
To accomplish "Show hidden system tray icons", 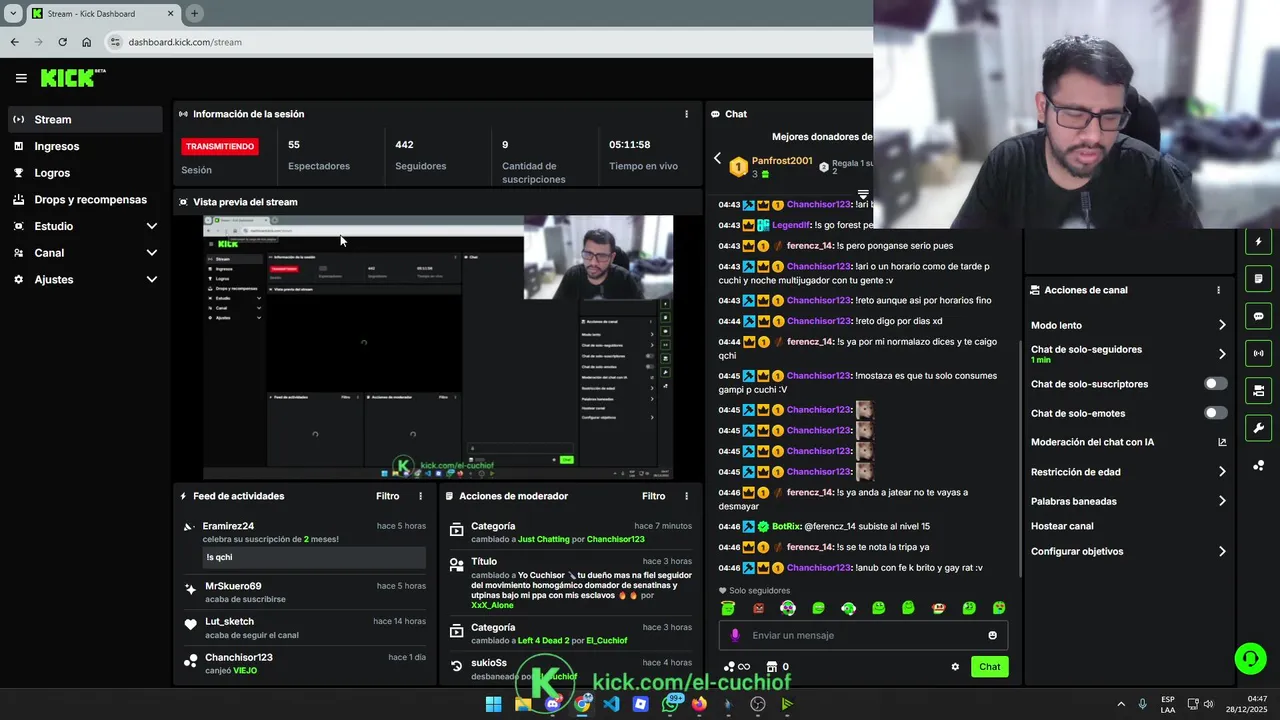I will click(1120, 704).
